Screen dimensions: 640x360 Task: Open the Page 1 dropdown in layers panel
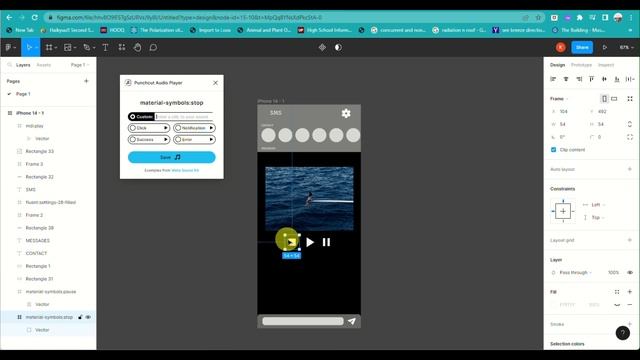(80, 65)
